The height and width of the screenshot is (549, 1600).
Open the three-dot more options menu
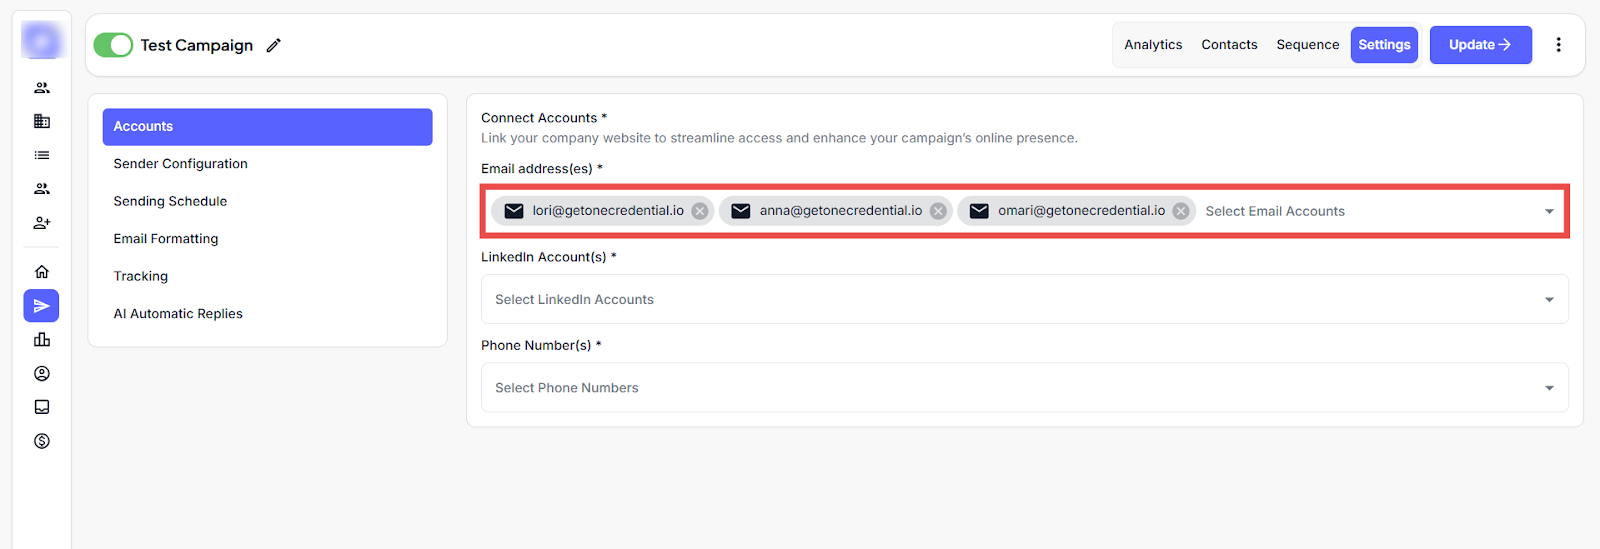(1558, 45)
